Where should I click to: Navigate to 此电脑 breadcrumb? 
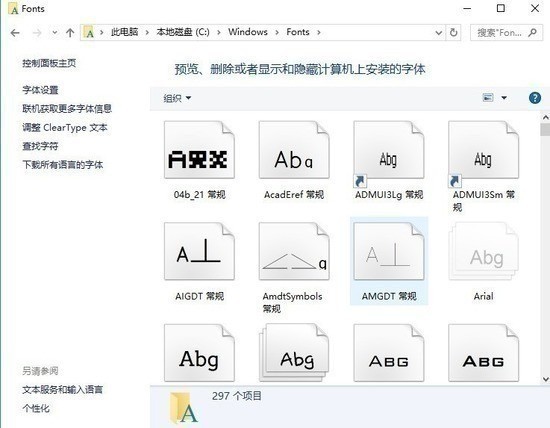(x=125, y=32)
